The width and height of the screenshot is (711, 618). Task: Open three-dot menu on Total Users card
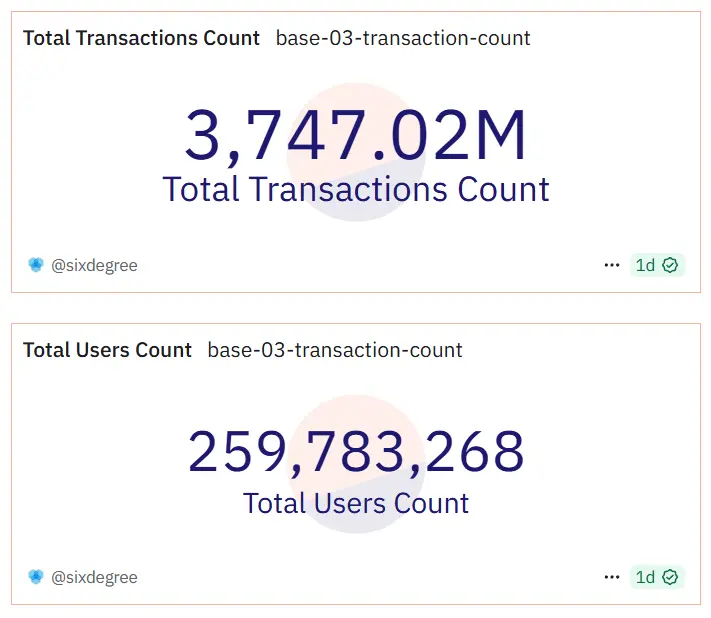click(612, 577)
